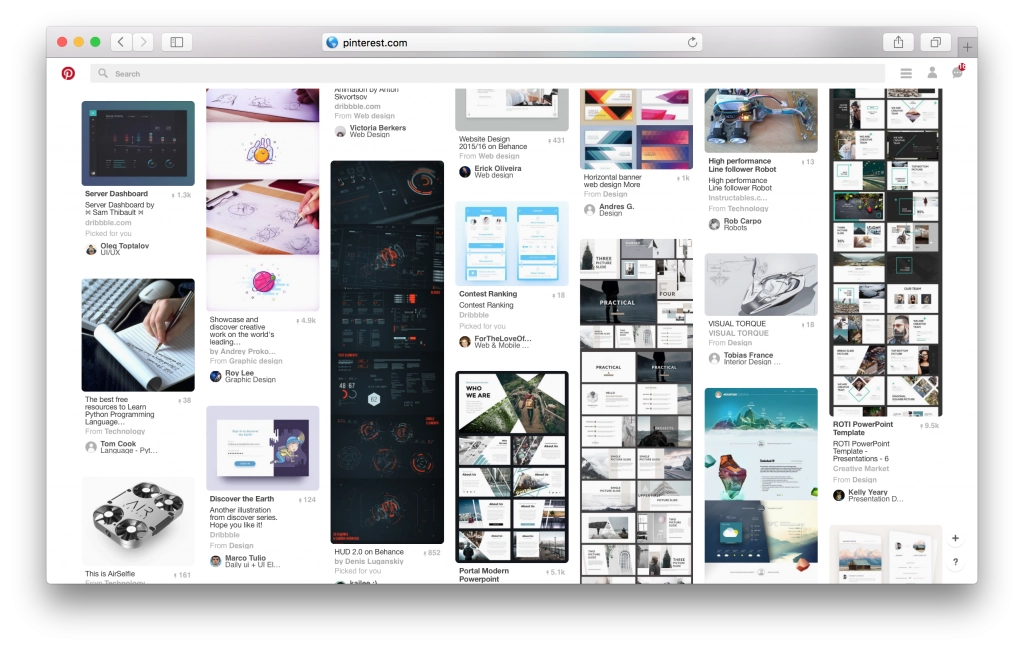Open the VISUAL TORQUE sketch image
The image size is (1024, 650).
761,285
